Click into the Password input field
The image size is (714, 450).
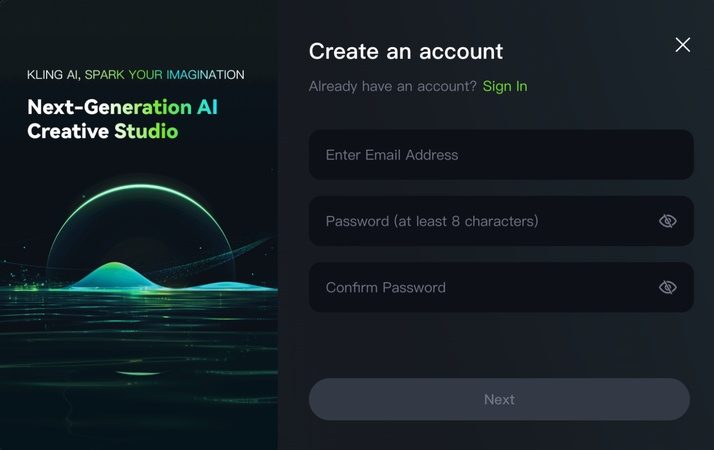[480, 221]
